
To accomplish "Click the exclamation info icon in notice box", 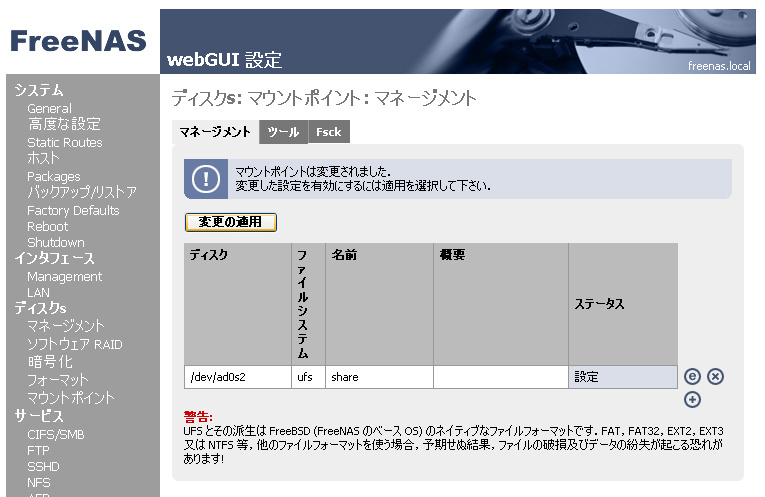I will click(206, 179).
